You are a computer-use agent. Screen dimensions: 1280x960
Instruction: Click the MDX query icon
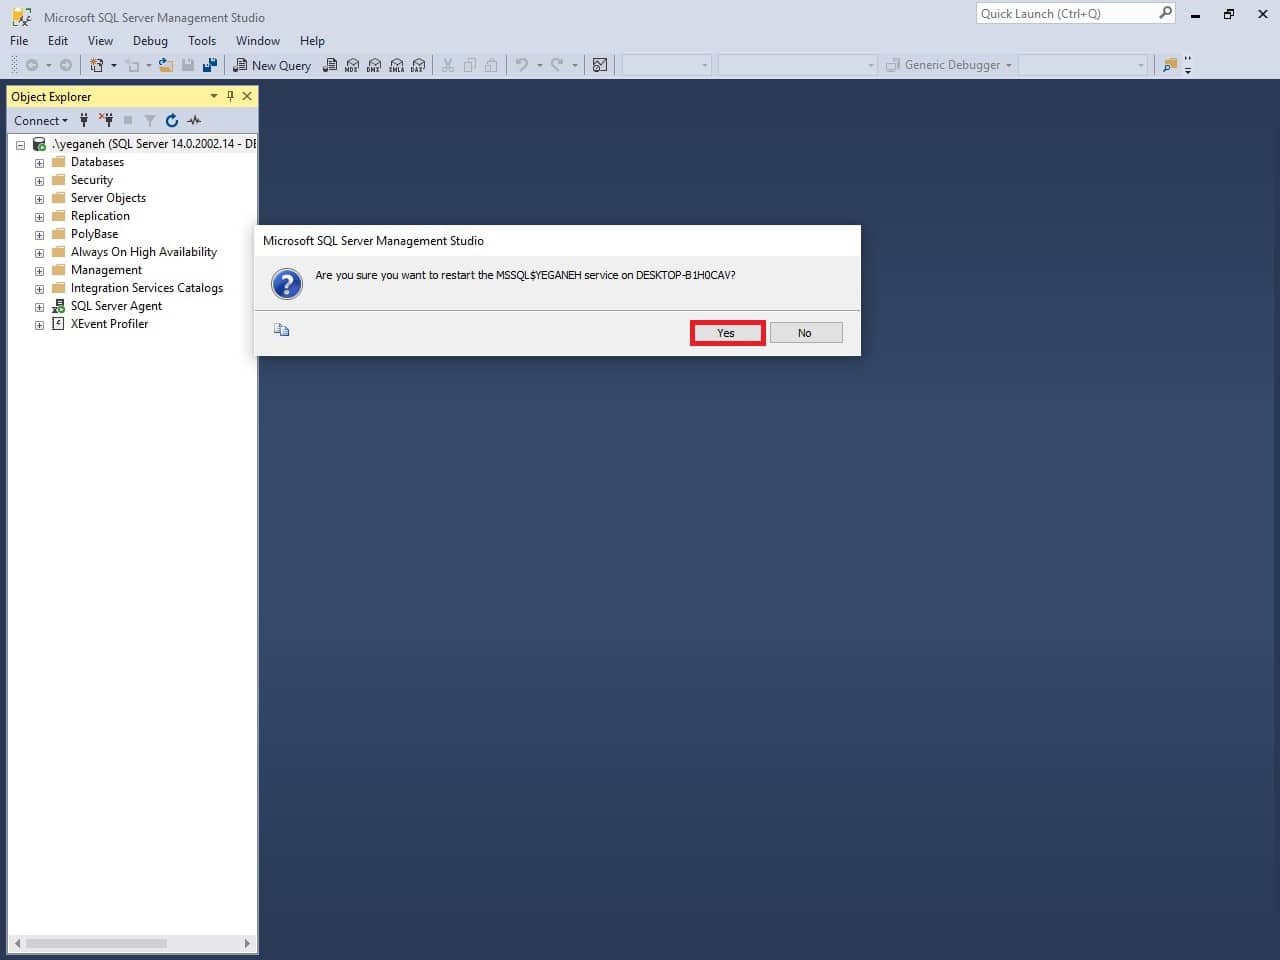tap(352, 65)
